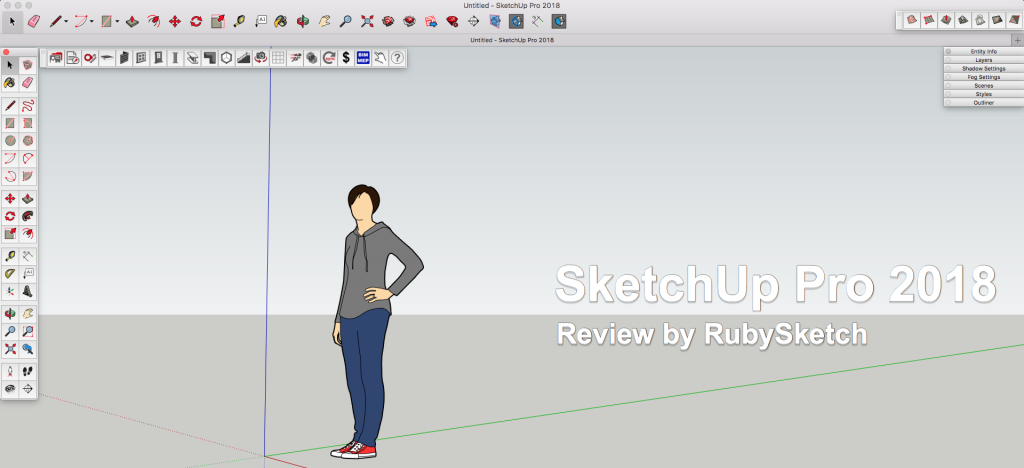Image resolution: width=1024 pixels, height=468 pixels.
Task: Pick the Move tool in top toolbar
Action: [x=174, y=21]
